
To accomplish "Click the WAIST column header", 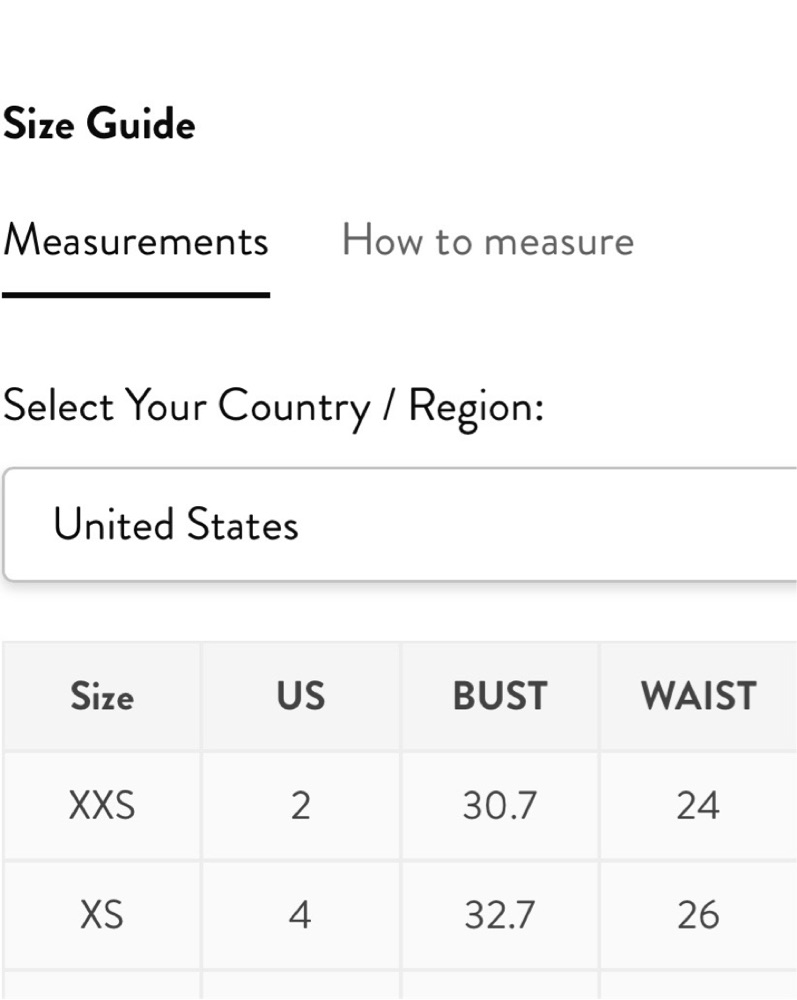I will 699,696.
